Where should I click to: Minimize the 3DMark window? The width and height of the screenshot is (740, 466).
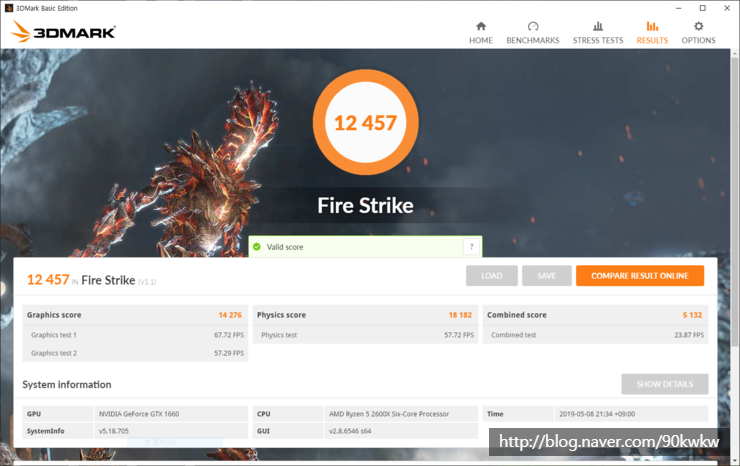point(678,8)
